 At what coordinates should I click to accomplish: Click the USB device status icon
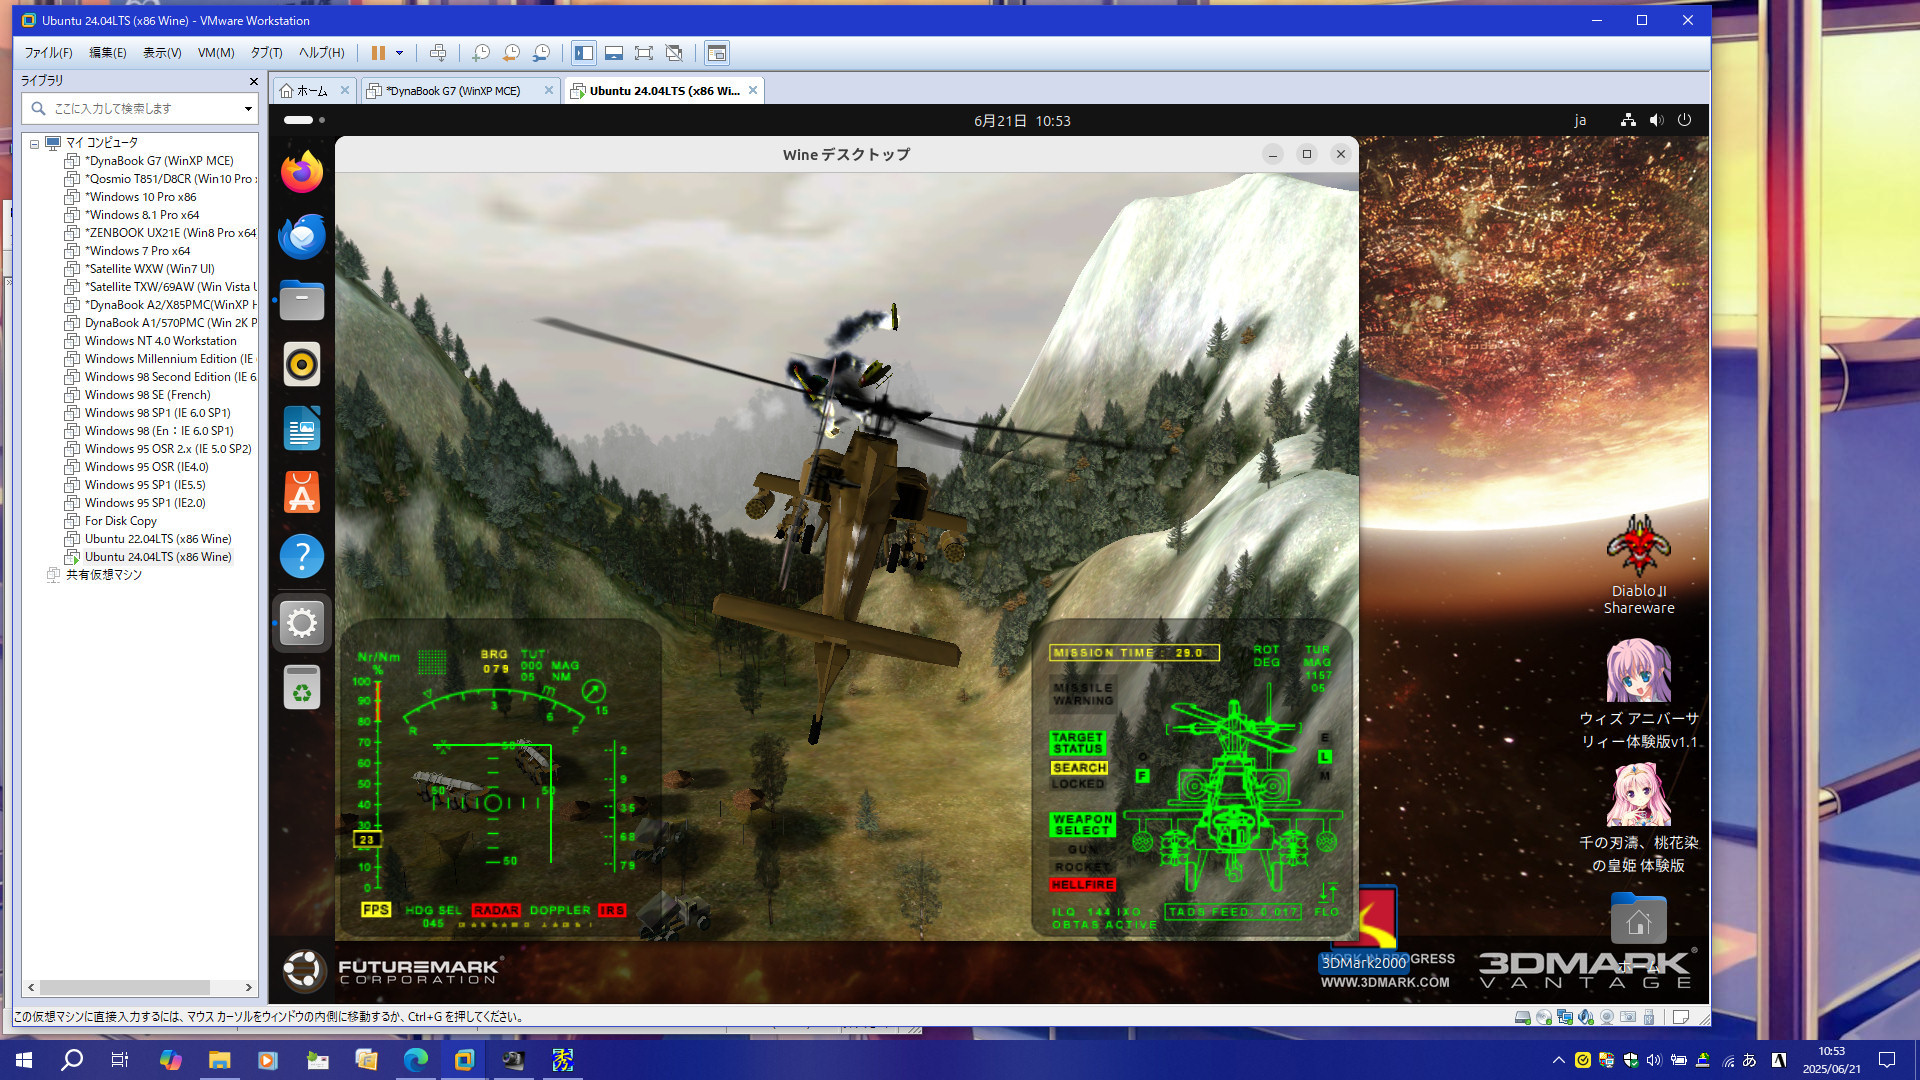(1648, 1017)
